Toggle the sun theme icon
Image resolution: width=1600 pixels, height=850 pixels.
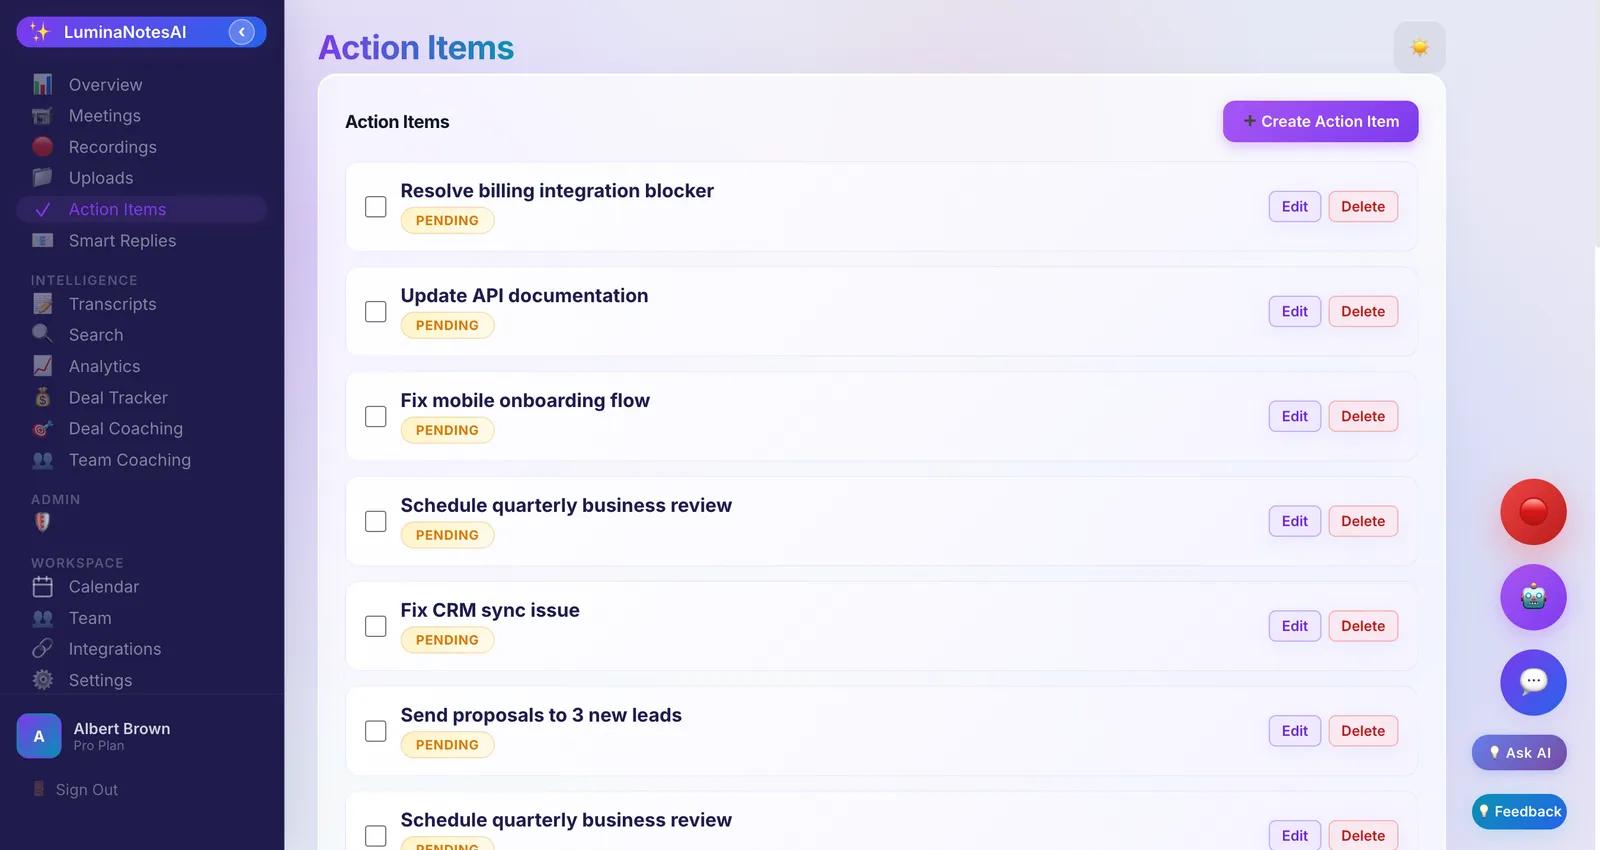click(x=1419, y=47)
